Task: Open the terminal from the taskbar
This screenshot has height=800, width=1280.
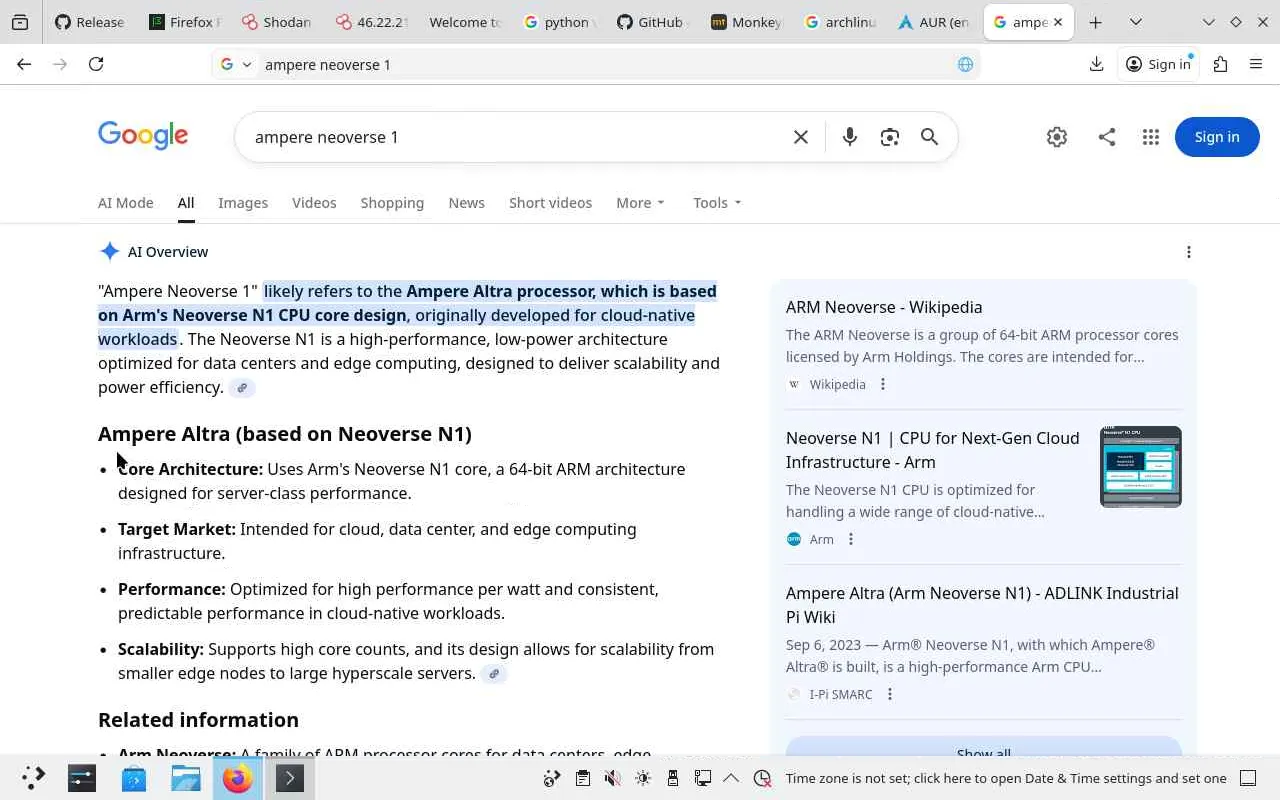Action: coord(290,778)
